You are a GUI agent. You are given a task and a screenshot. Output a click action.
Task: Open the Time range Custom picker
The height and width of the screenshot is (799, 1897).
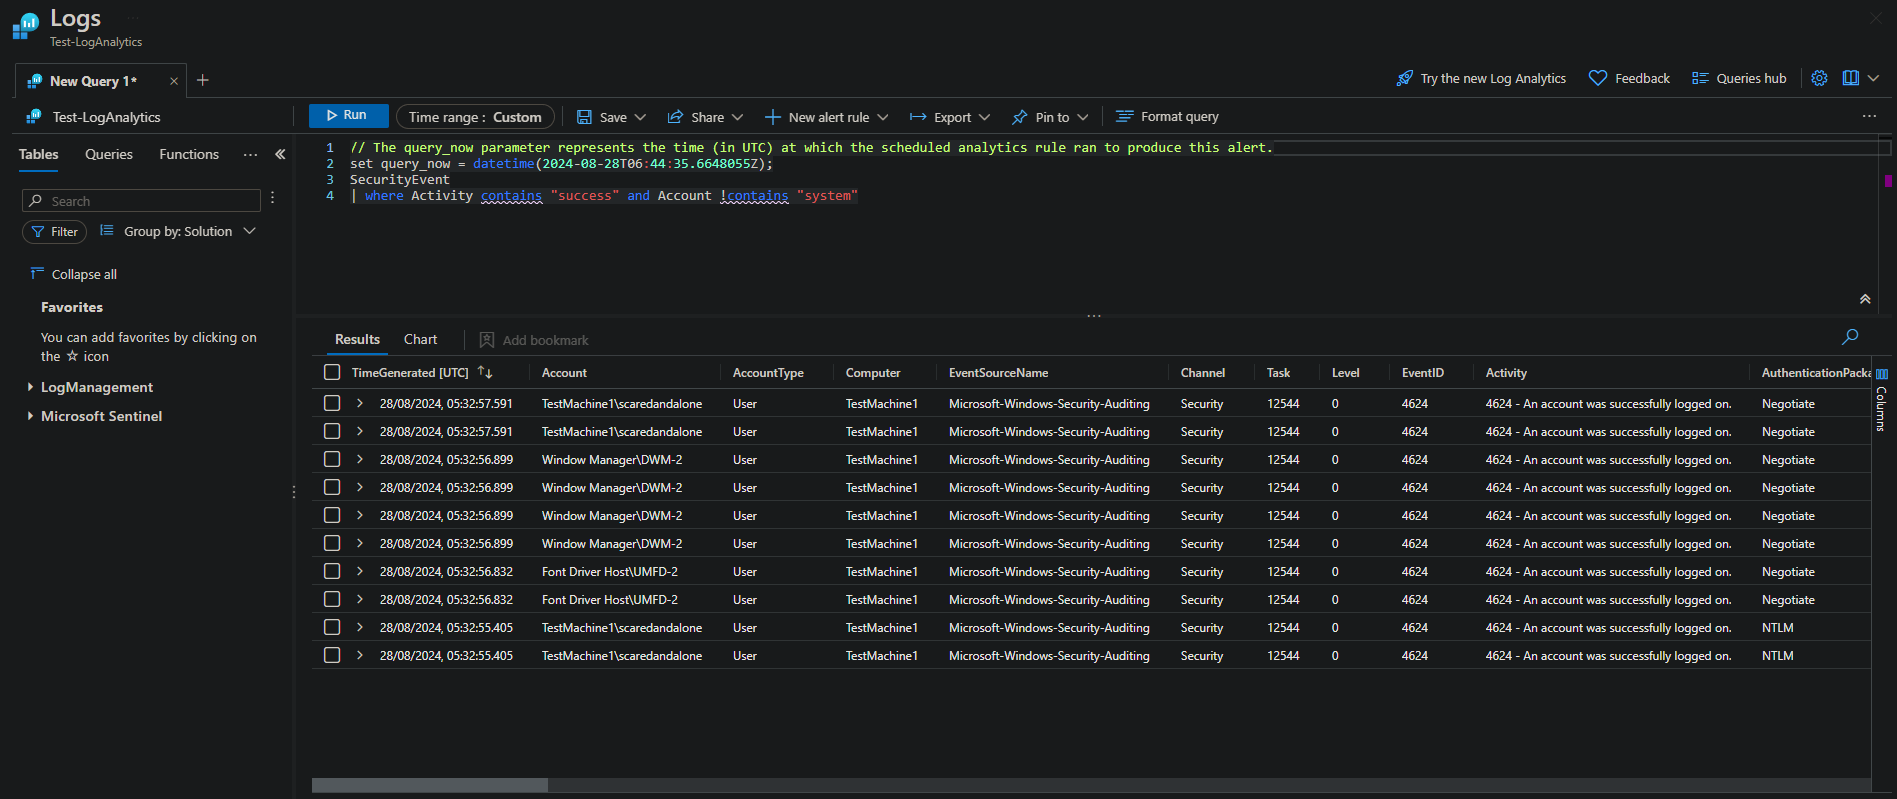pos(475,117)
